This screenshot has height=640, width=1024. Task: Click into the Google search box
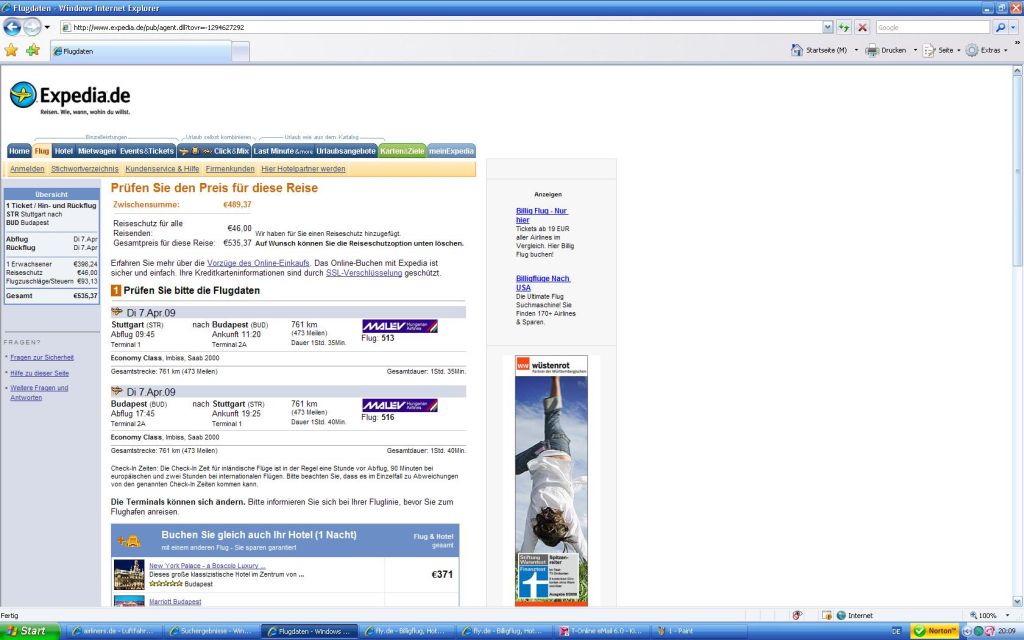point(932,27)
